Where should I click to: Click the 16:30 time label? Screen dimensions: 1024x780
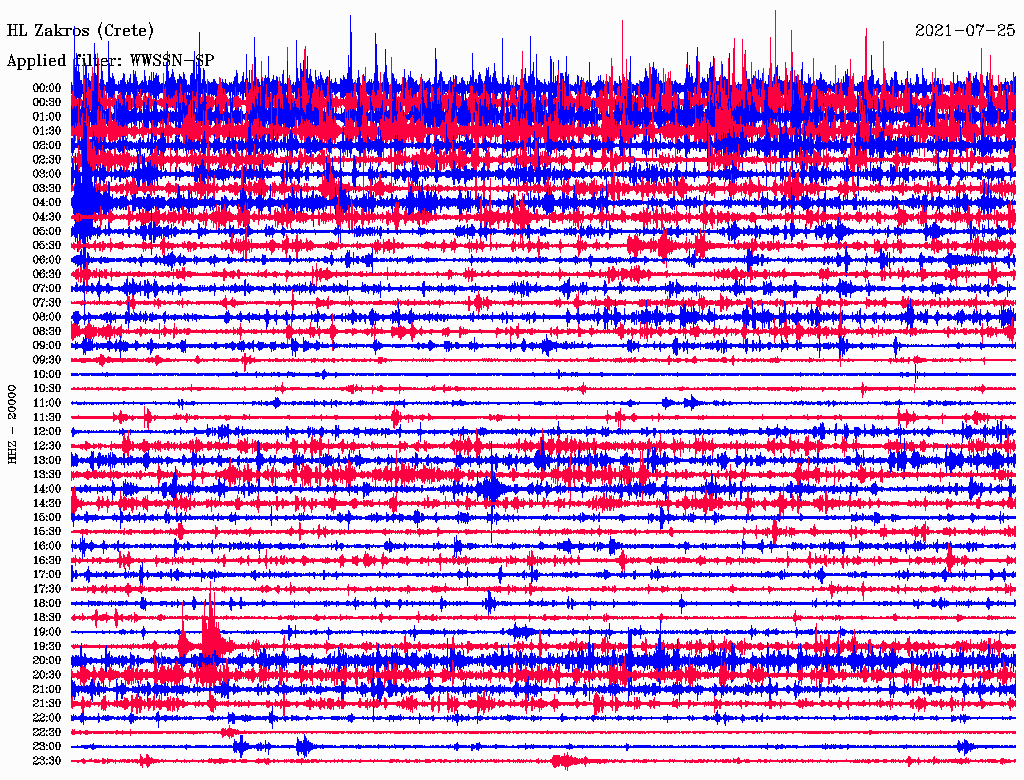47,561
